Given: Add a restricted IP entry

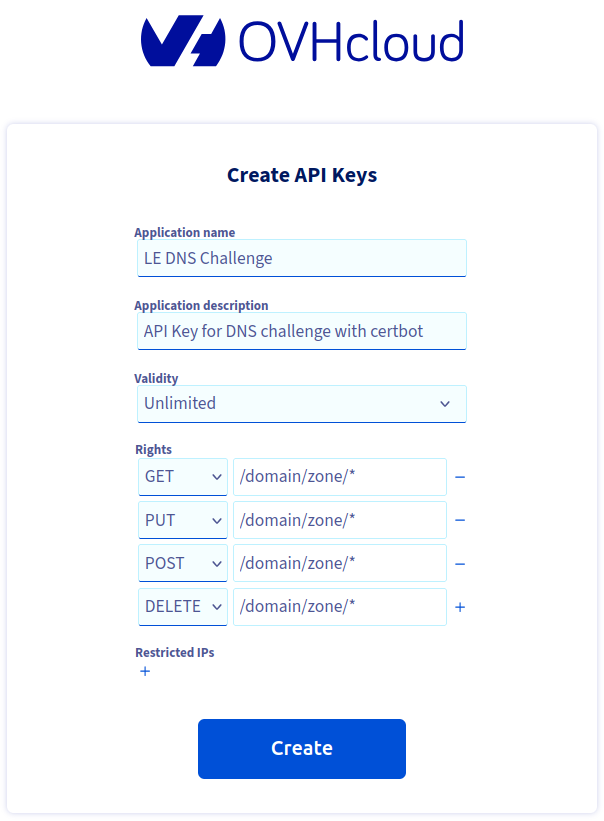Looking at the screenshot, I should coord(145,671).
